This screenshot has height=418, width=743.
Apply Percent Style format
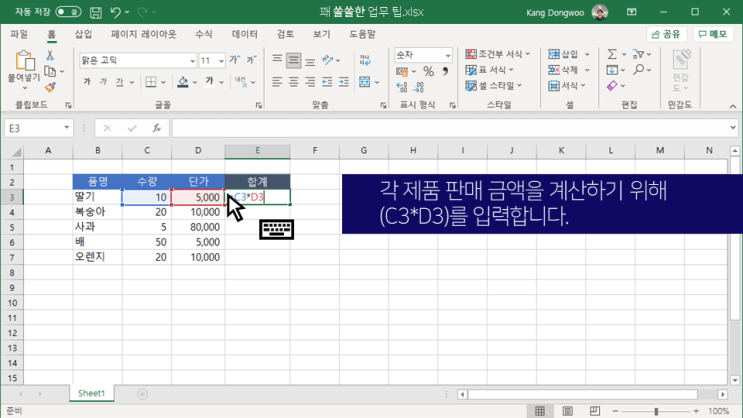point(428,72)
